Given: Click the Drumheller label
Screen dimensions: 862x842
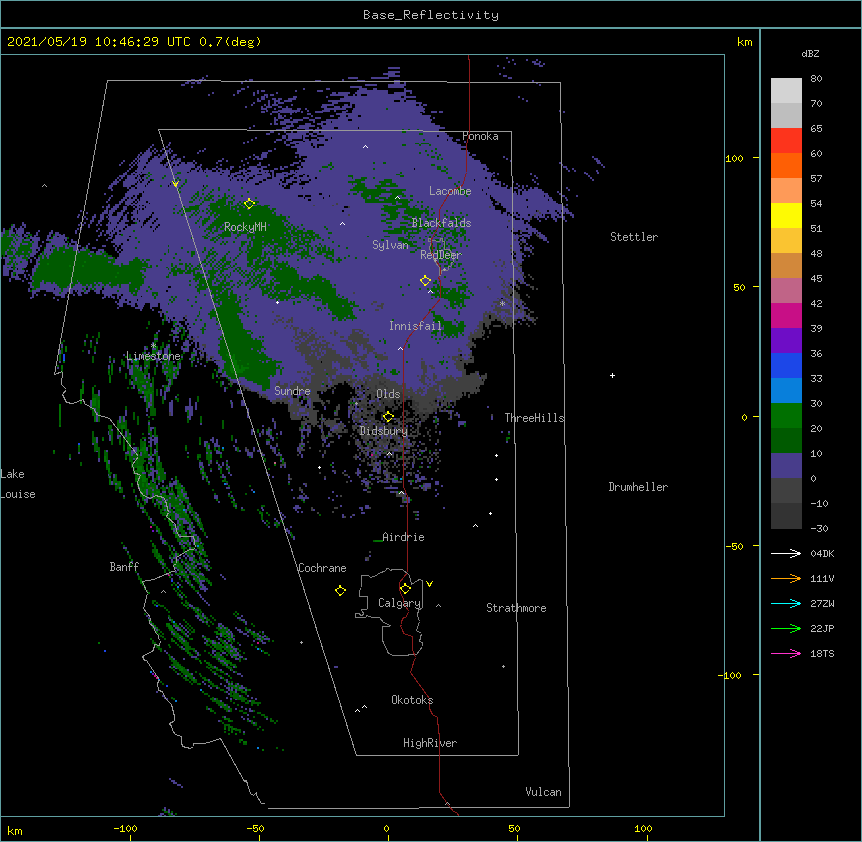Looking at the screenshot, I should click(638, 487).
